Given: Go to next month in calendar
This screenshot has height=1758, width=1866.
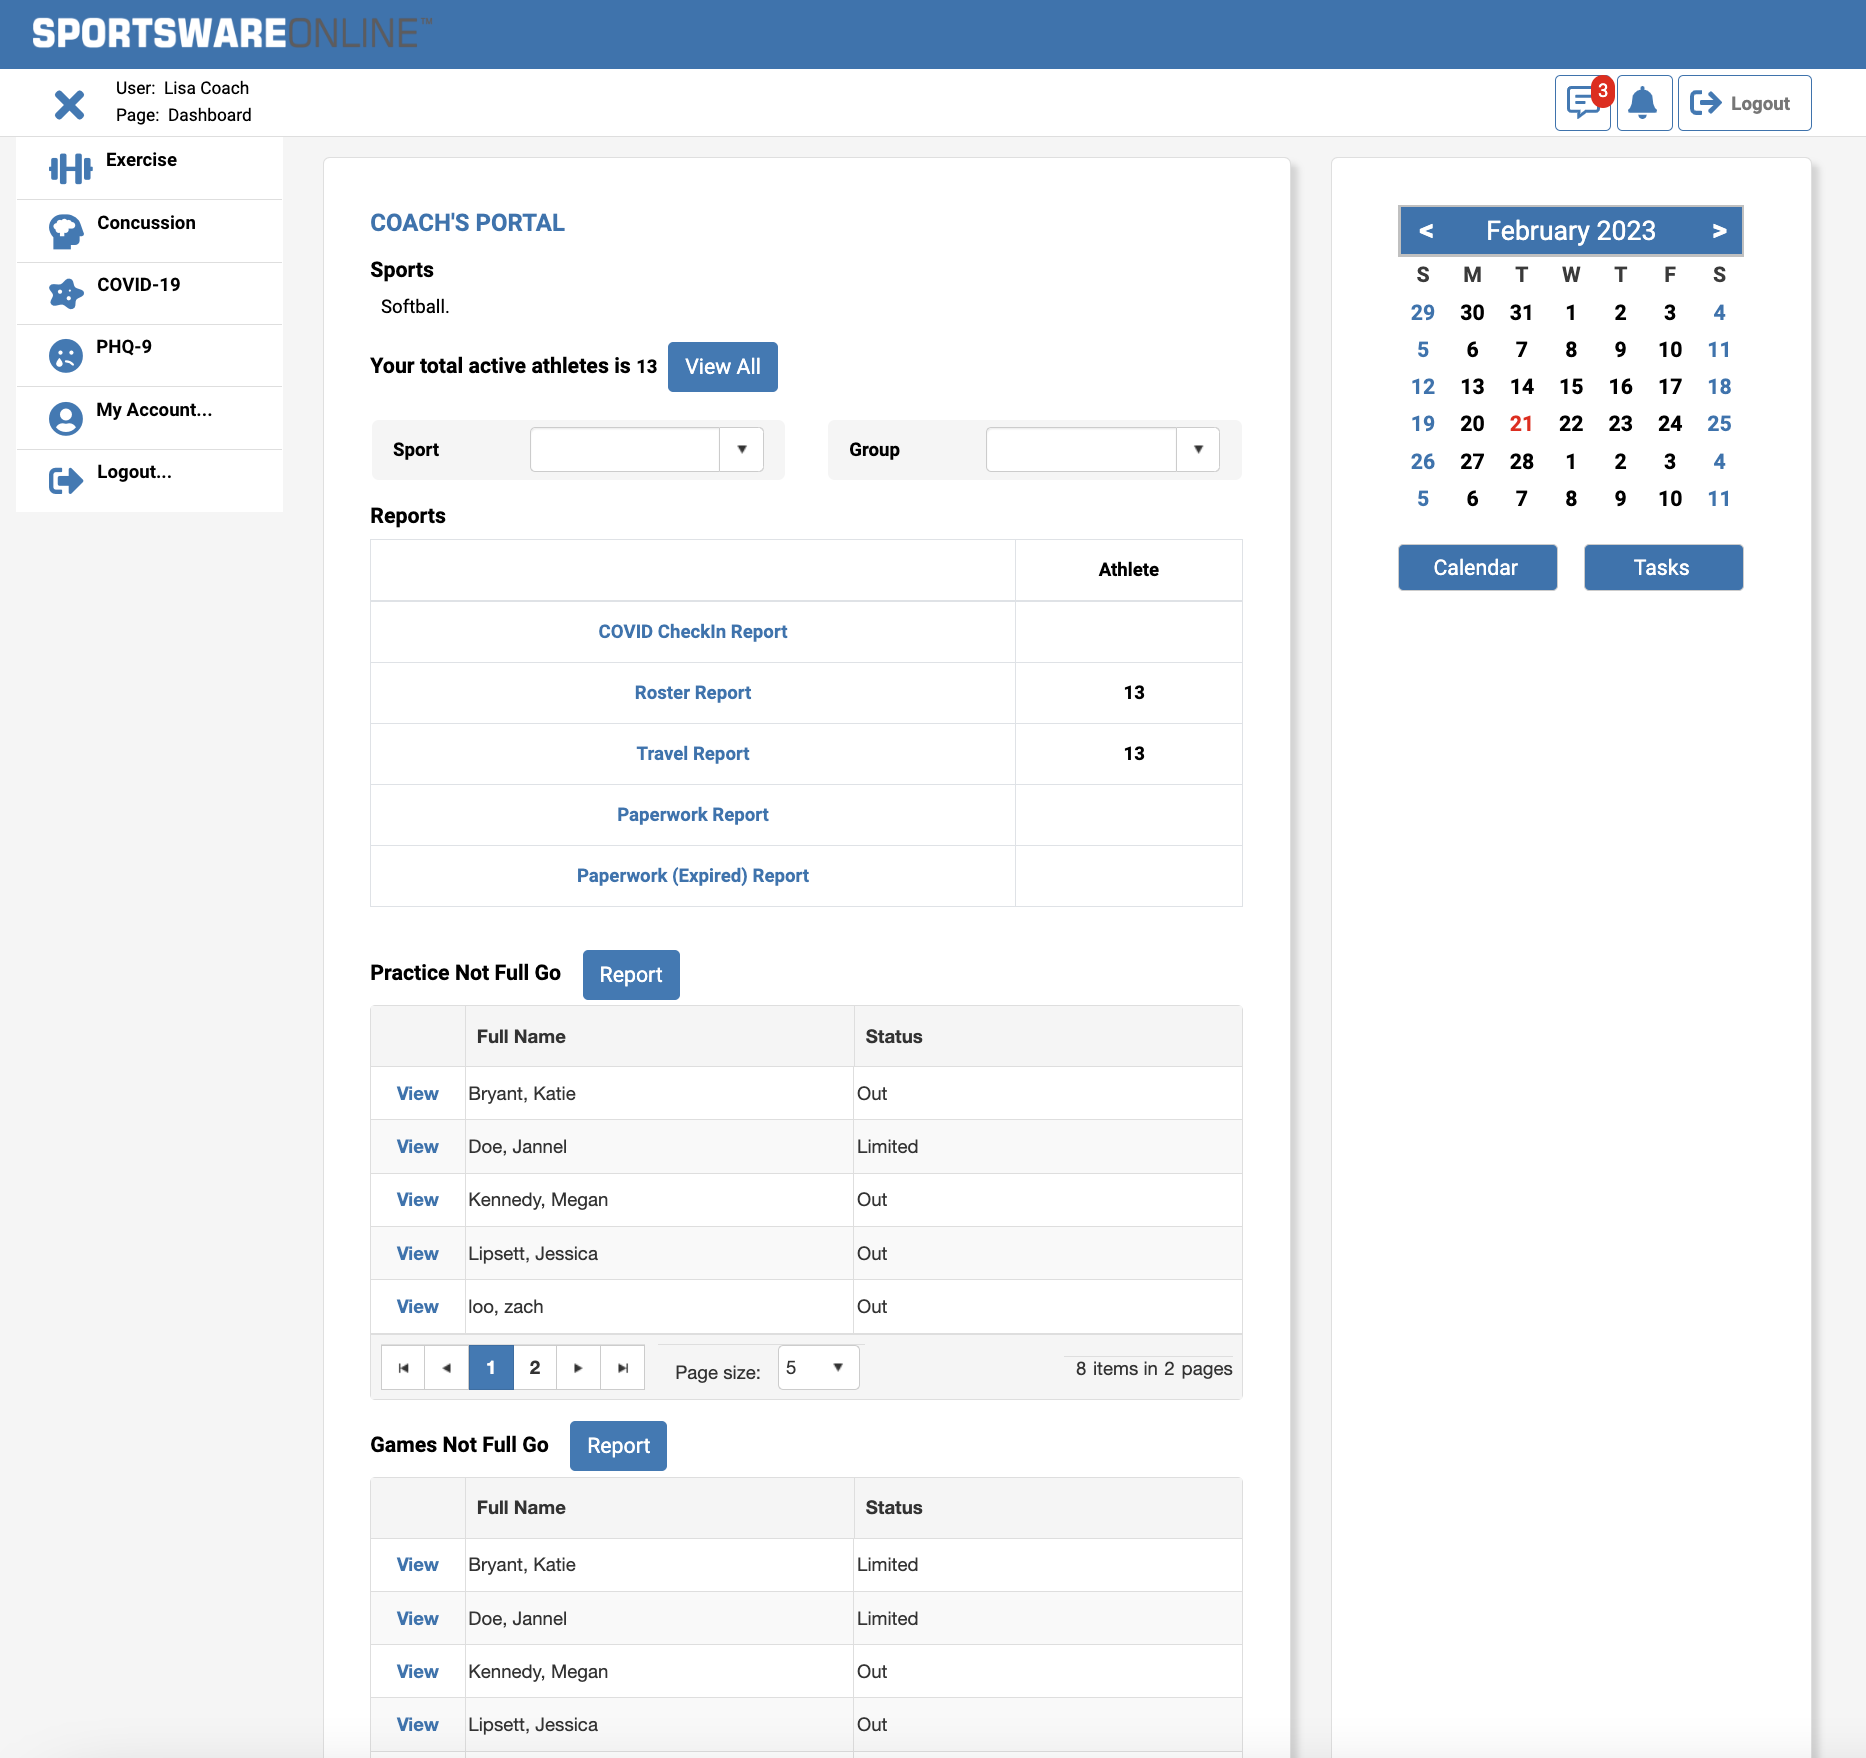Looking at the screenshot, I should (1718, 231).
